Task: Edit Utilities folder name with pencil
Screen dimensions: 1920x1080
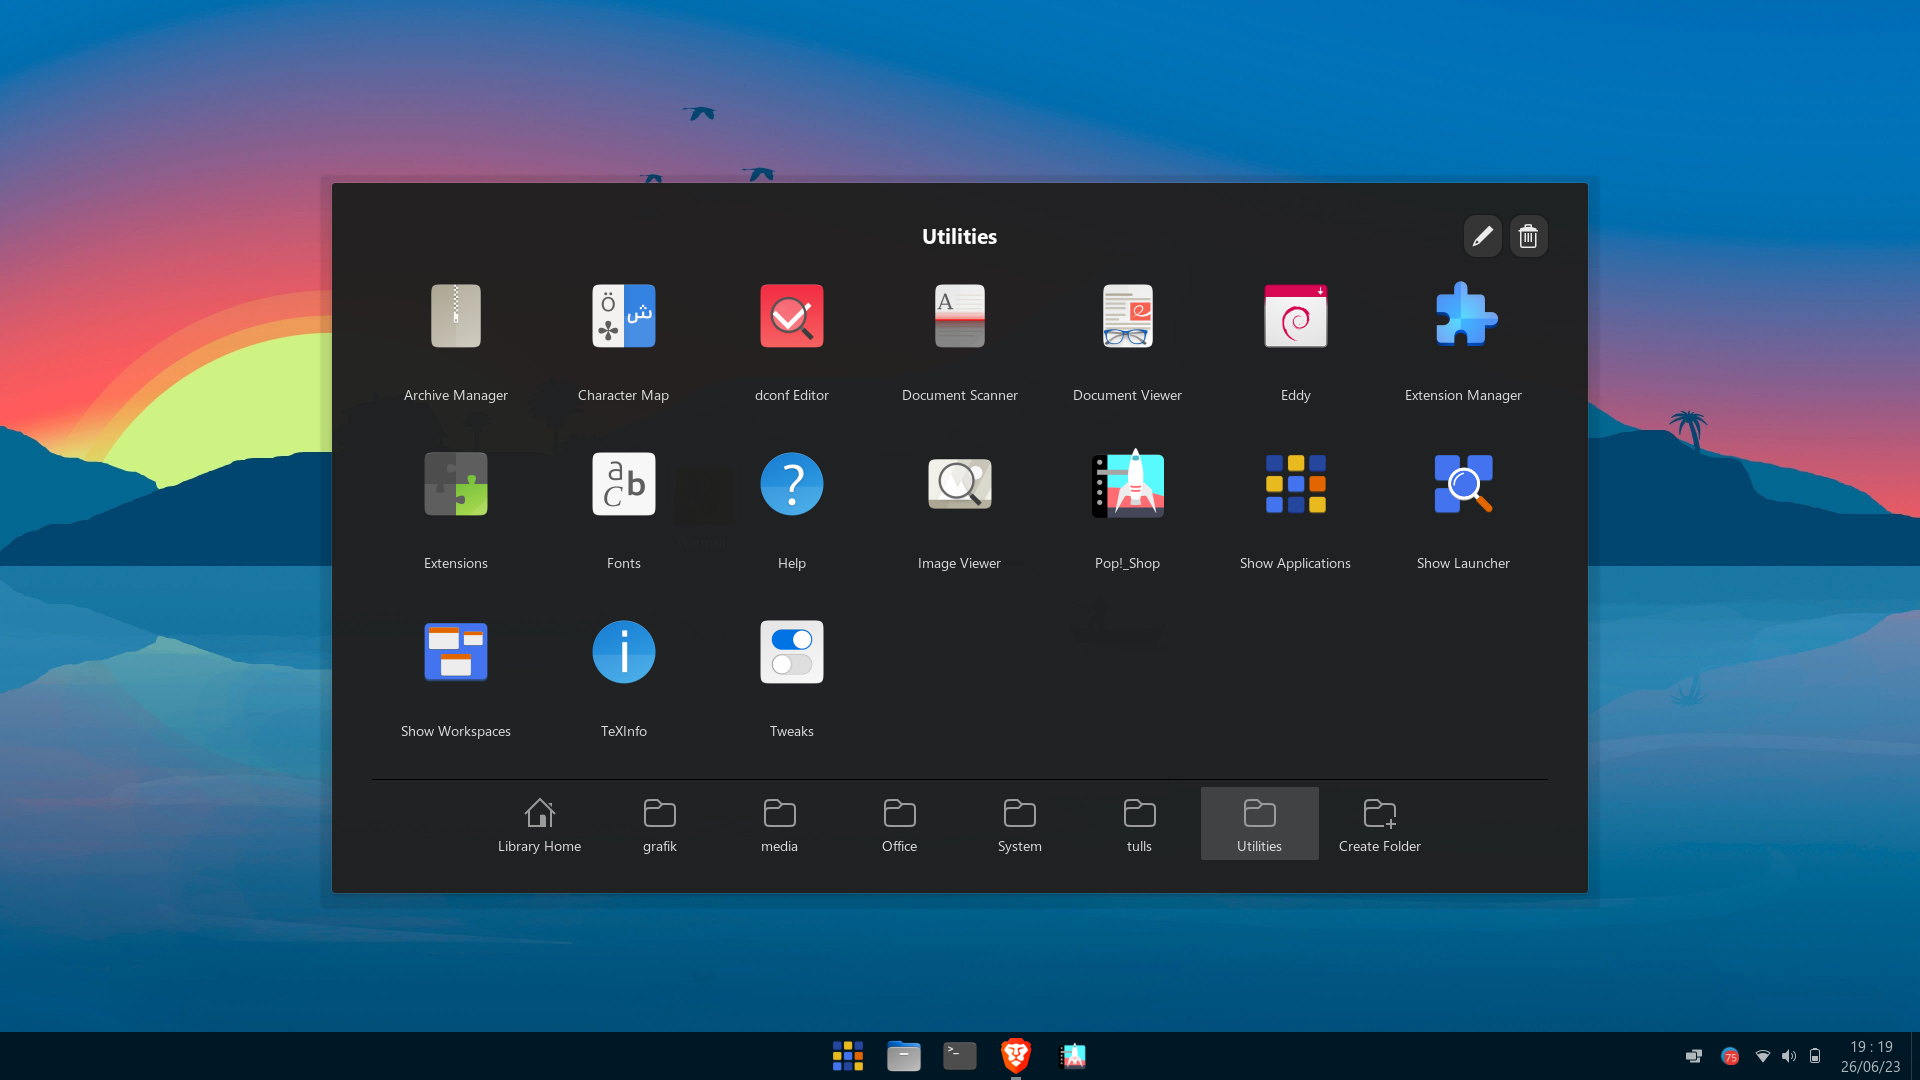Action: [1482, 236]
